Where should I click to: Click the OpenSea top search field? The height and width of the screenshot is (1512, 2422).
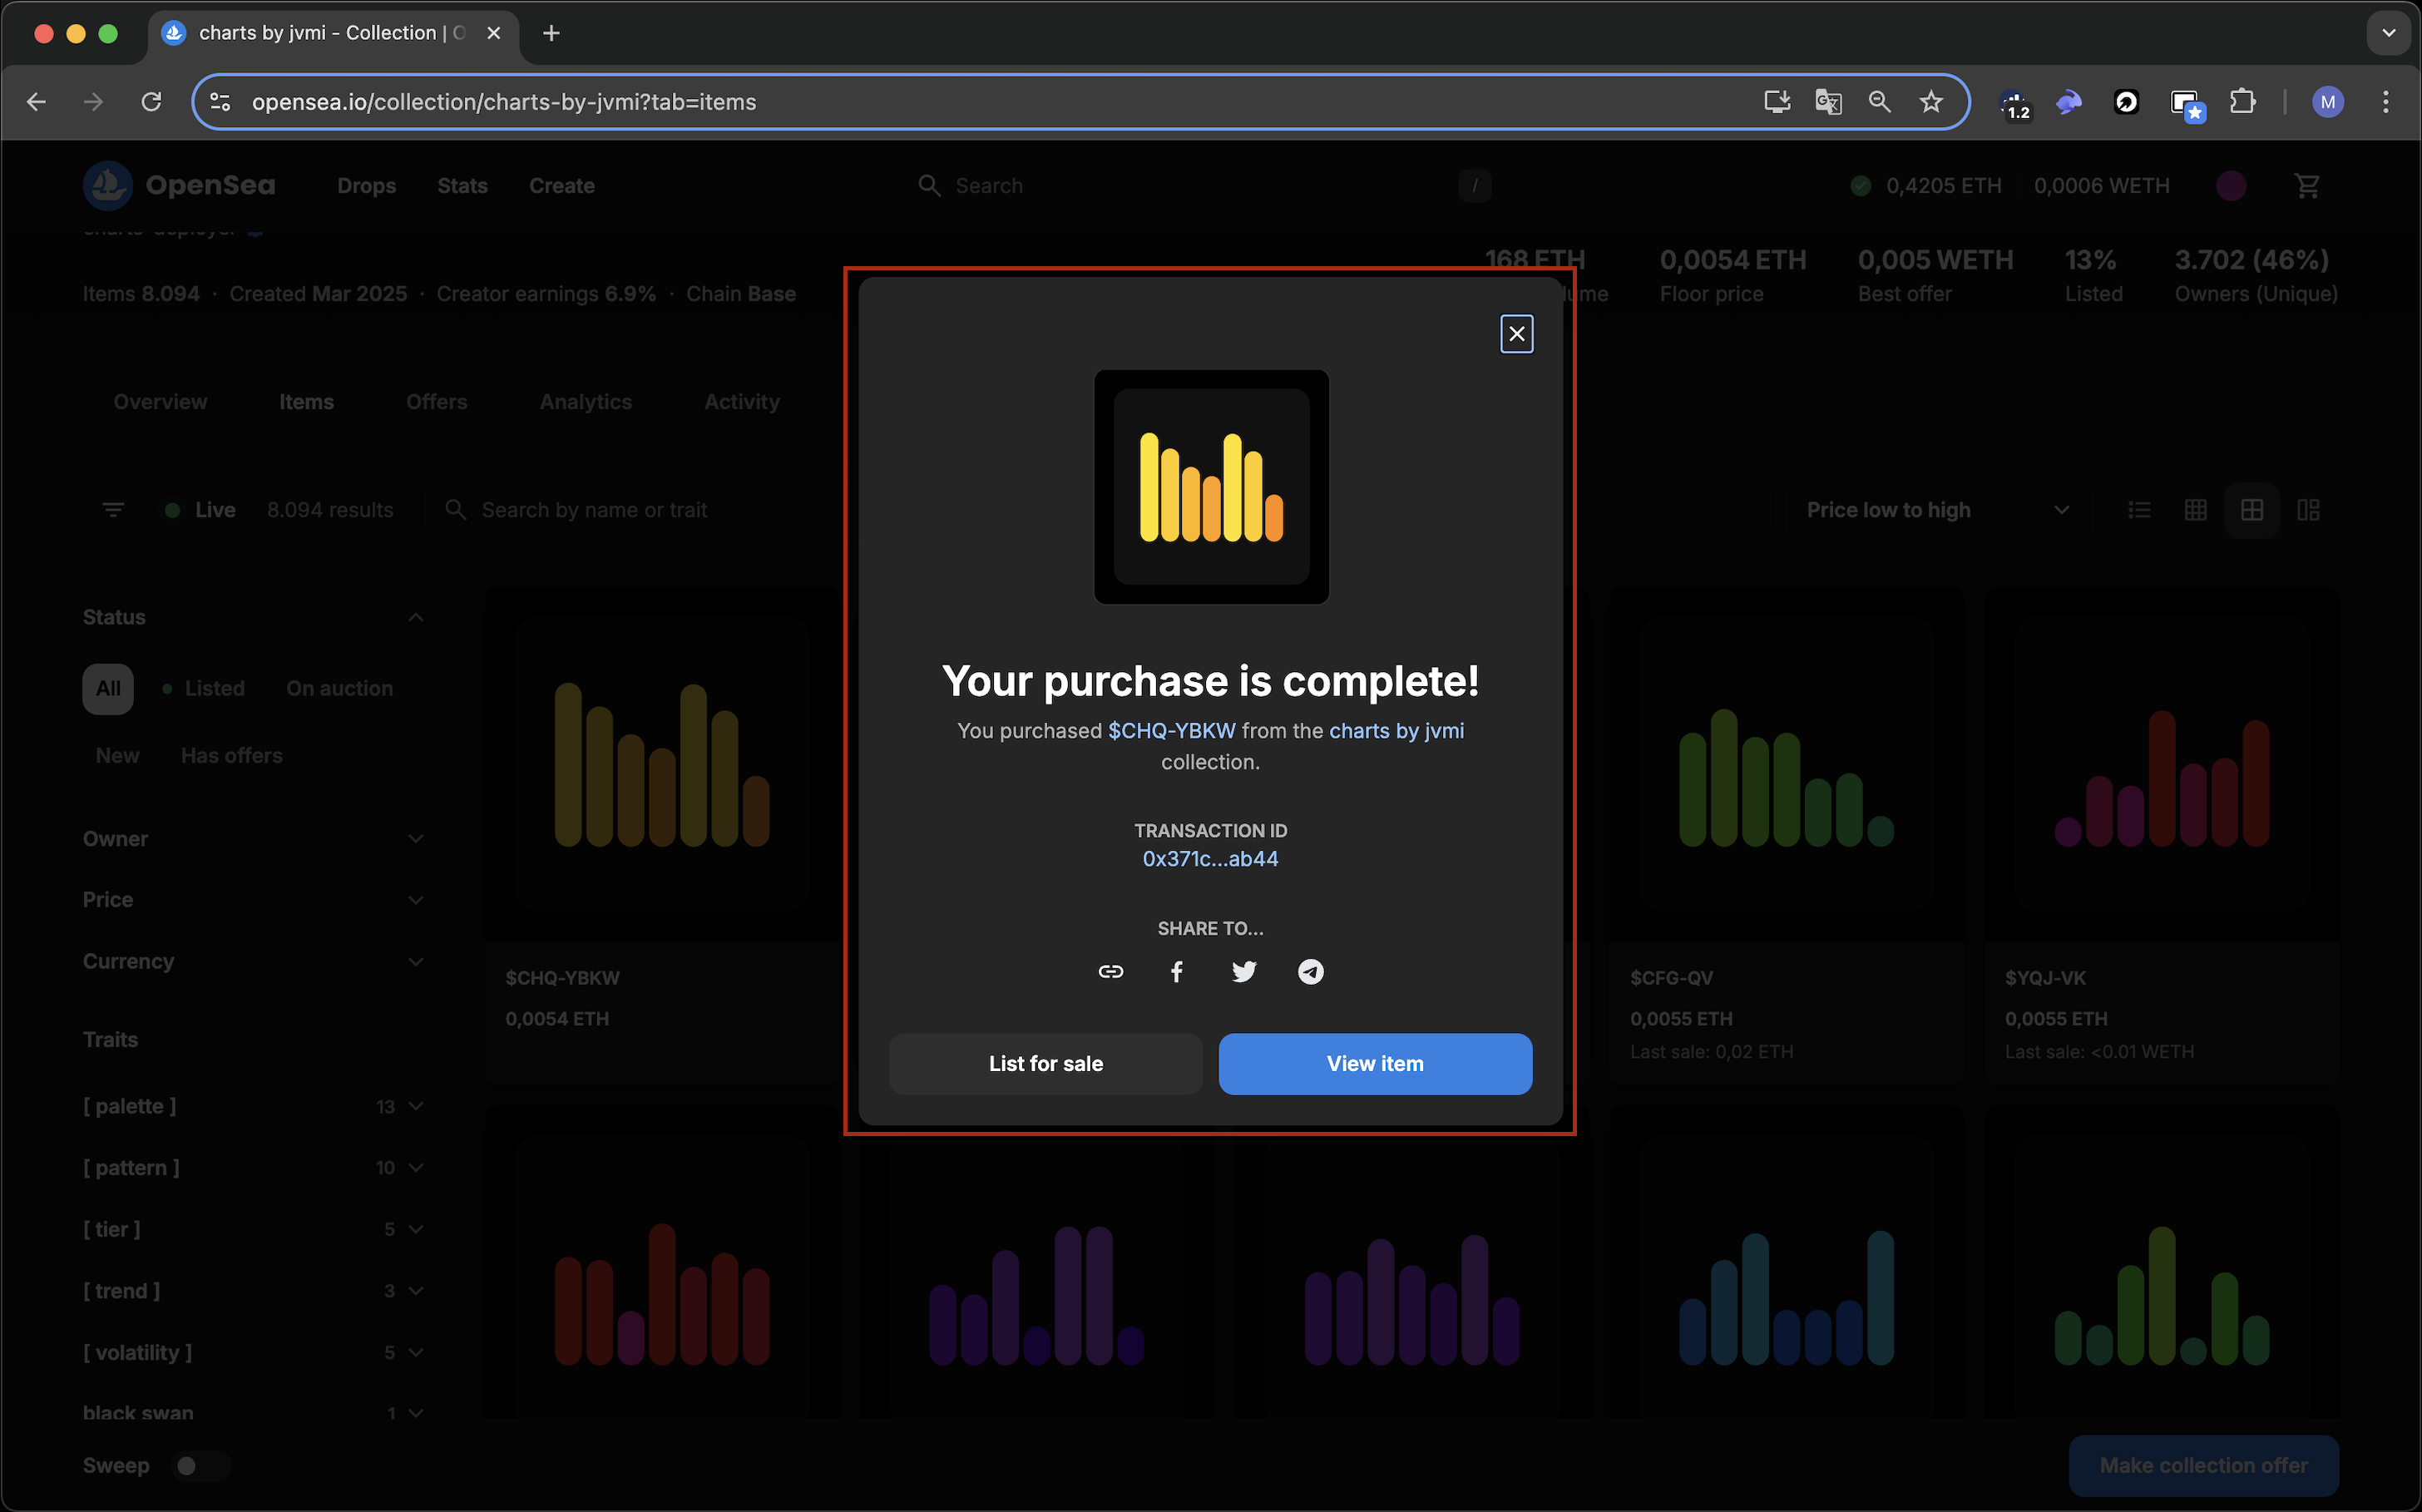click(1204, 186)
